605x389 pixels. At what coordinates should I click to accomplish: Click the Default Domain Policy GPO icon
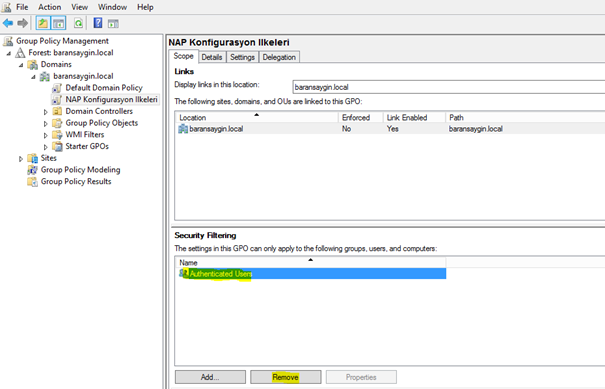[57, 88]
